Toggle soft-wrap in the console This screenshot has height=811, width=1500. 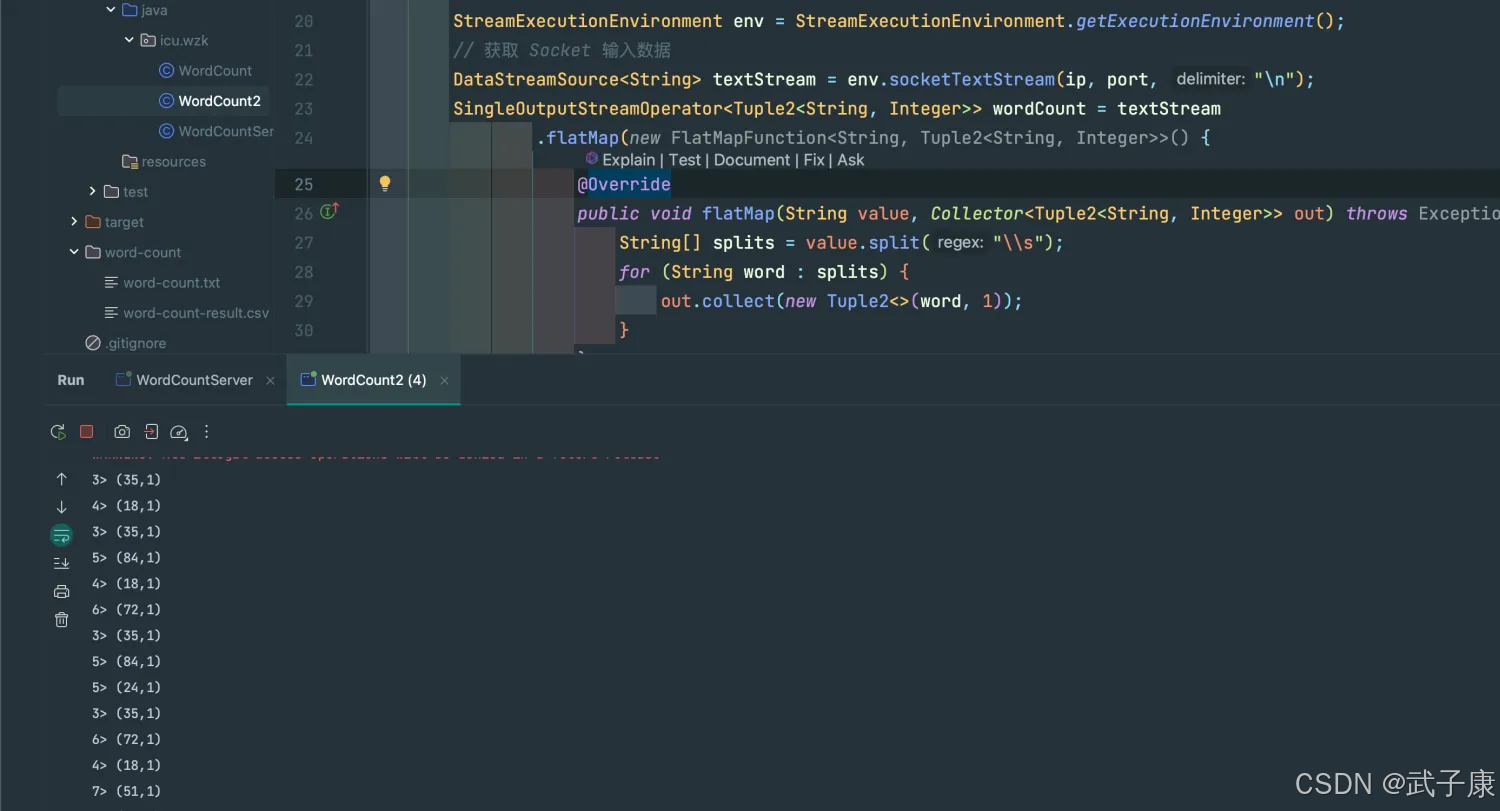point(61,535)
